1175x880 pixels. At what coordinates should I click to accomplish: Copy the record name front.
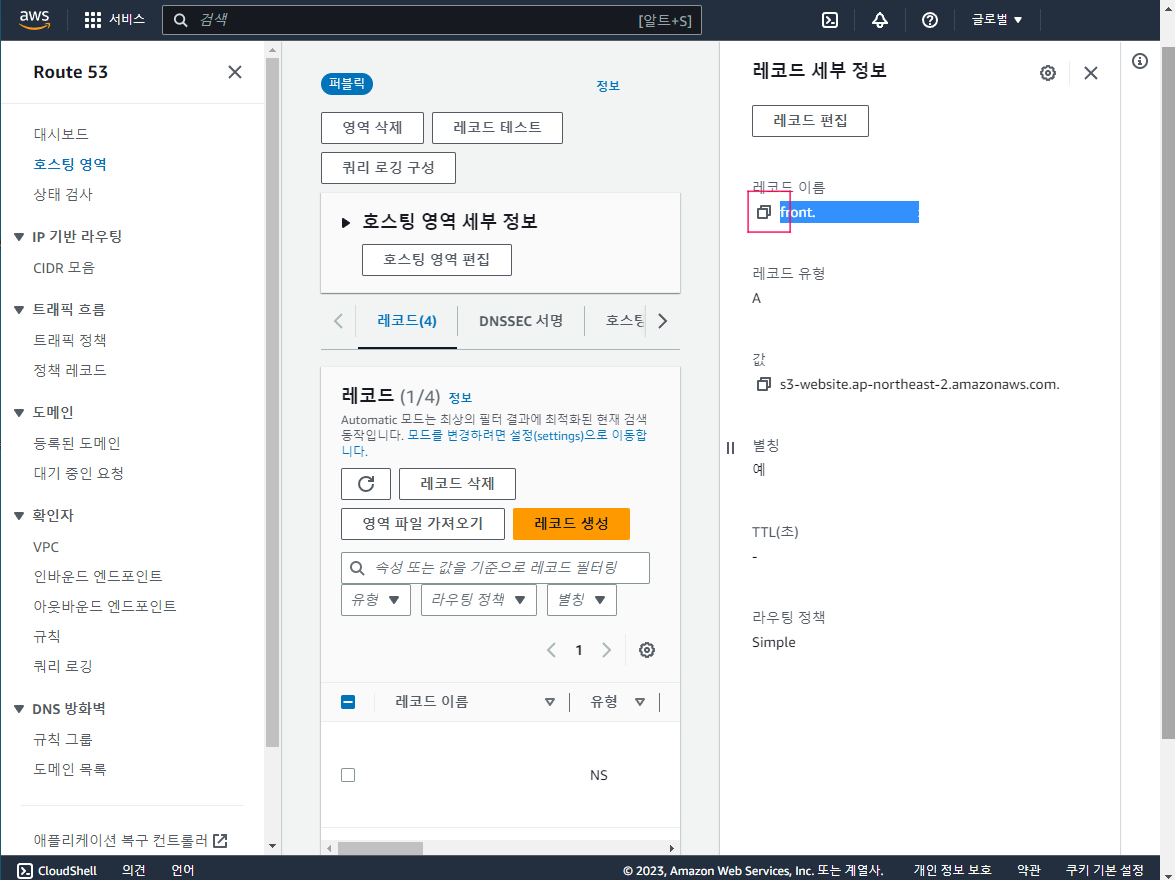click(764, 212)
